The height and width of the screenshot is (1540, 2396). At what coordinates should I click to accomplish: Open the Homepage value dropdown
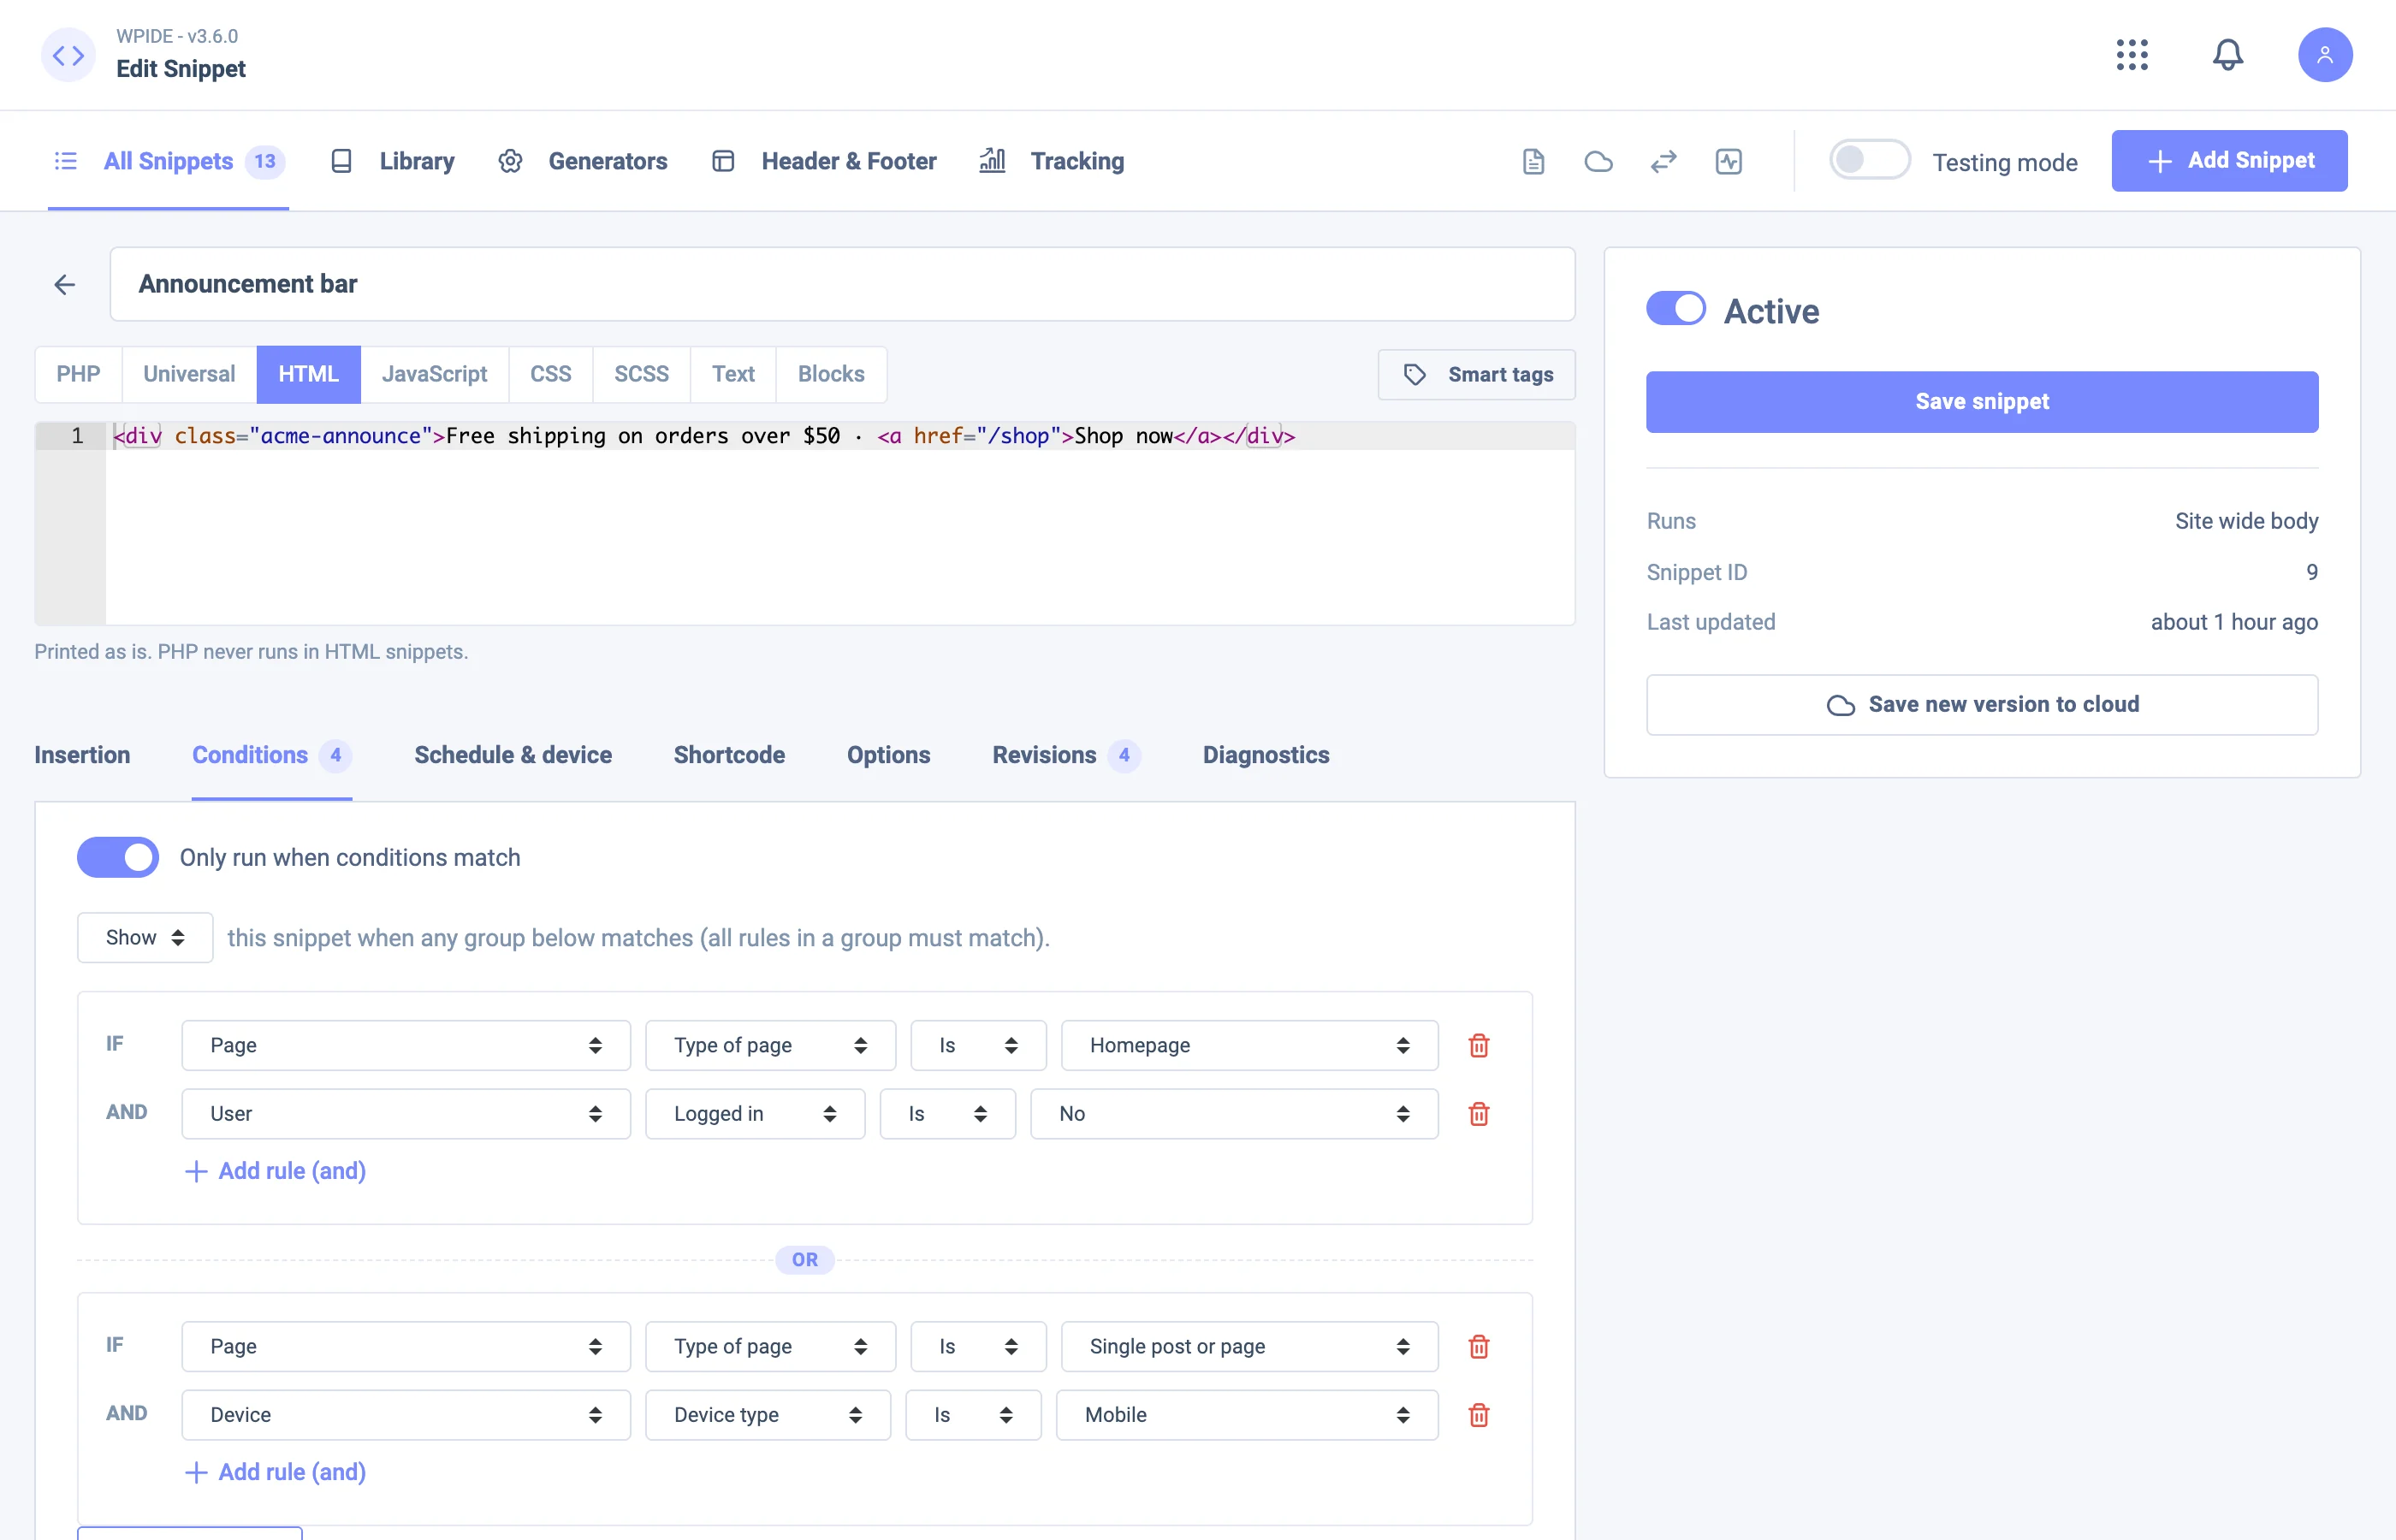[x=1249, y=1045]
